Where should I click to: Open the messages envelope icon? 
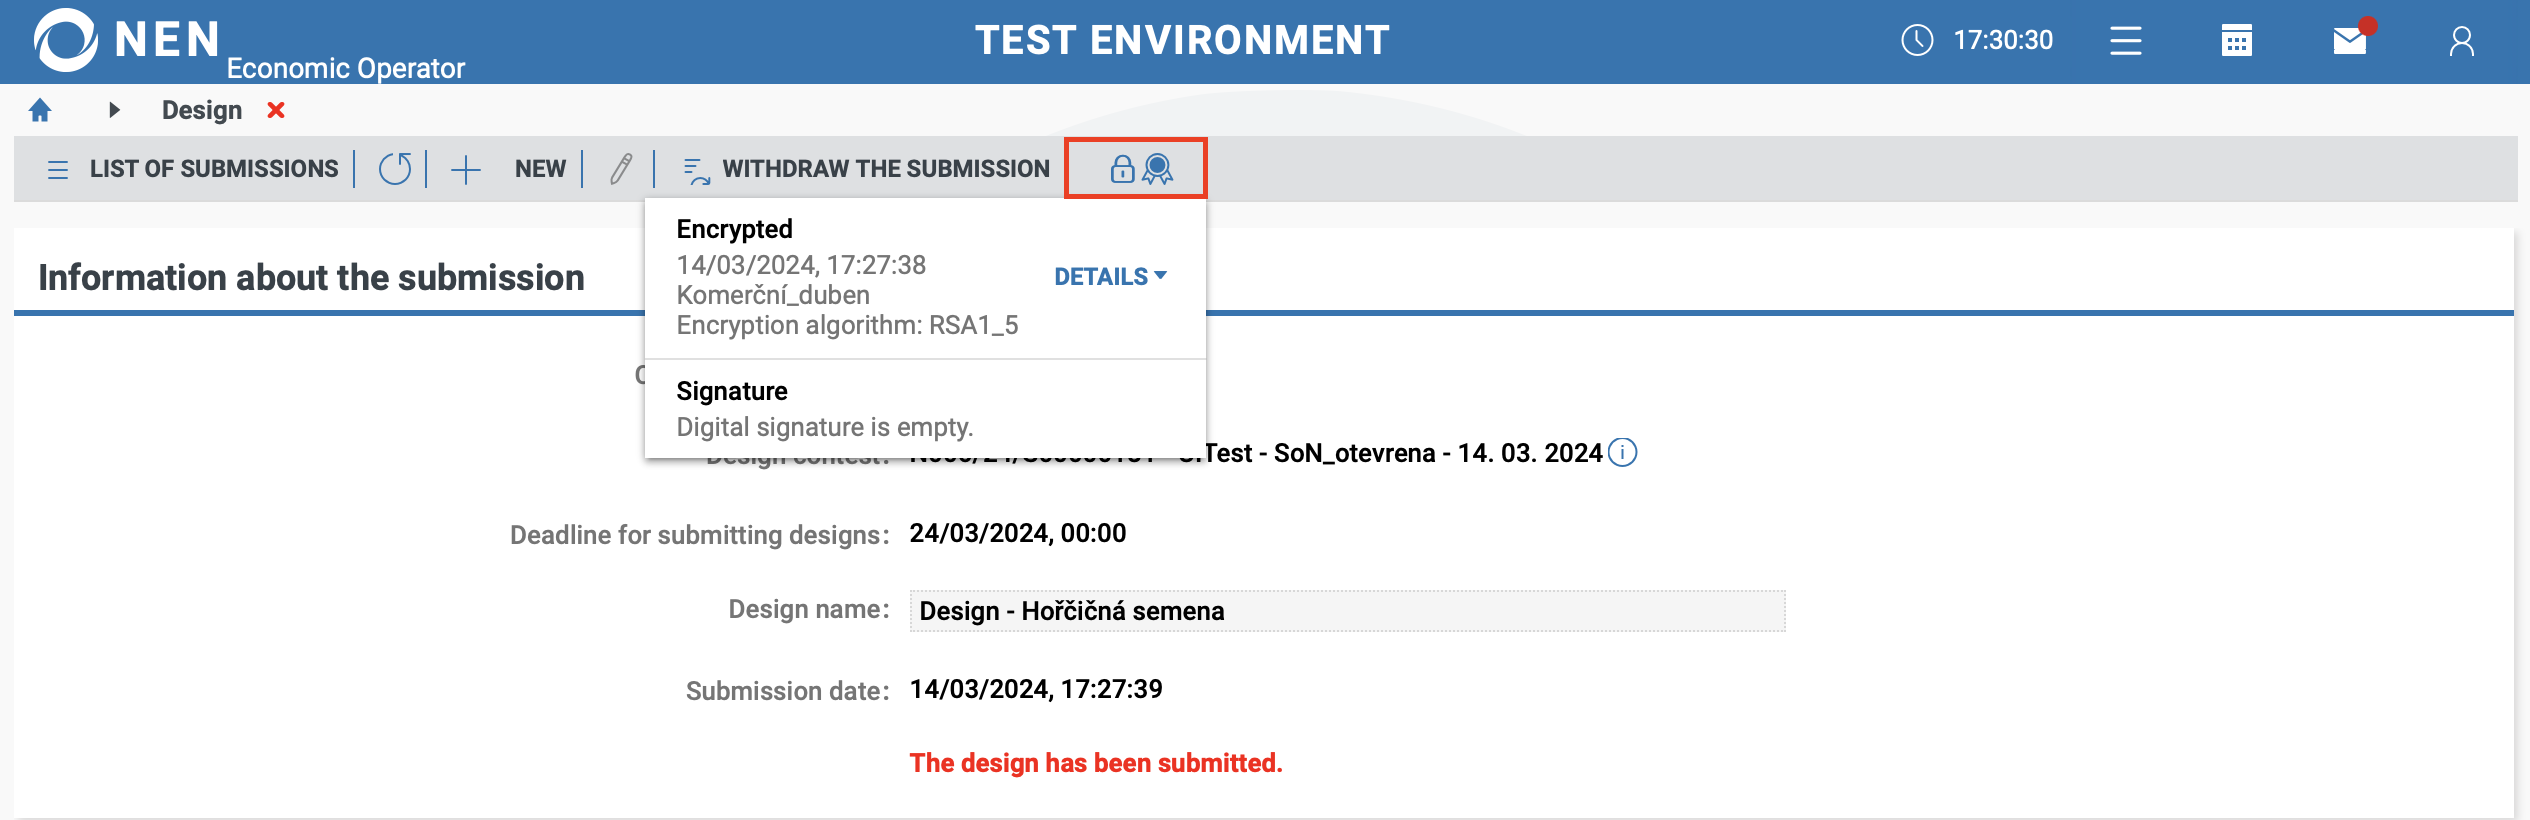tap(2350, 41)
